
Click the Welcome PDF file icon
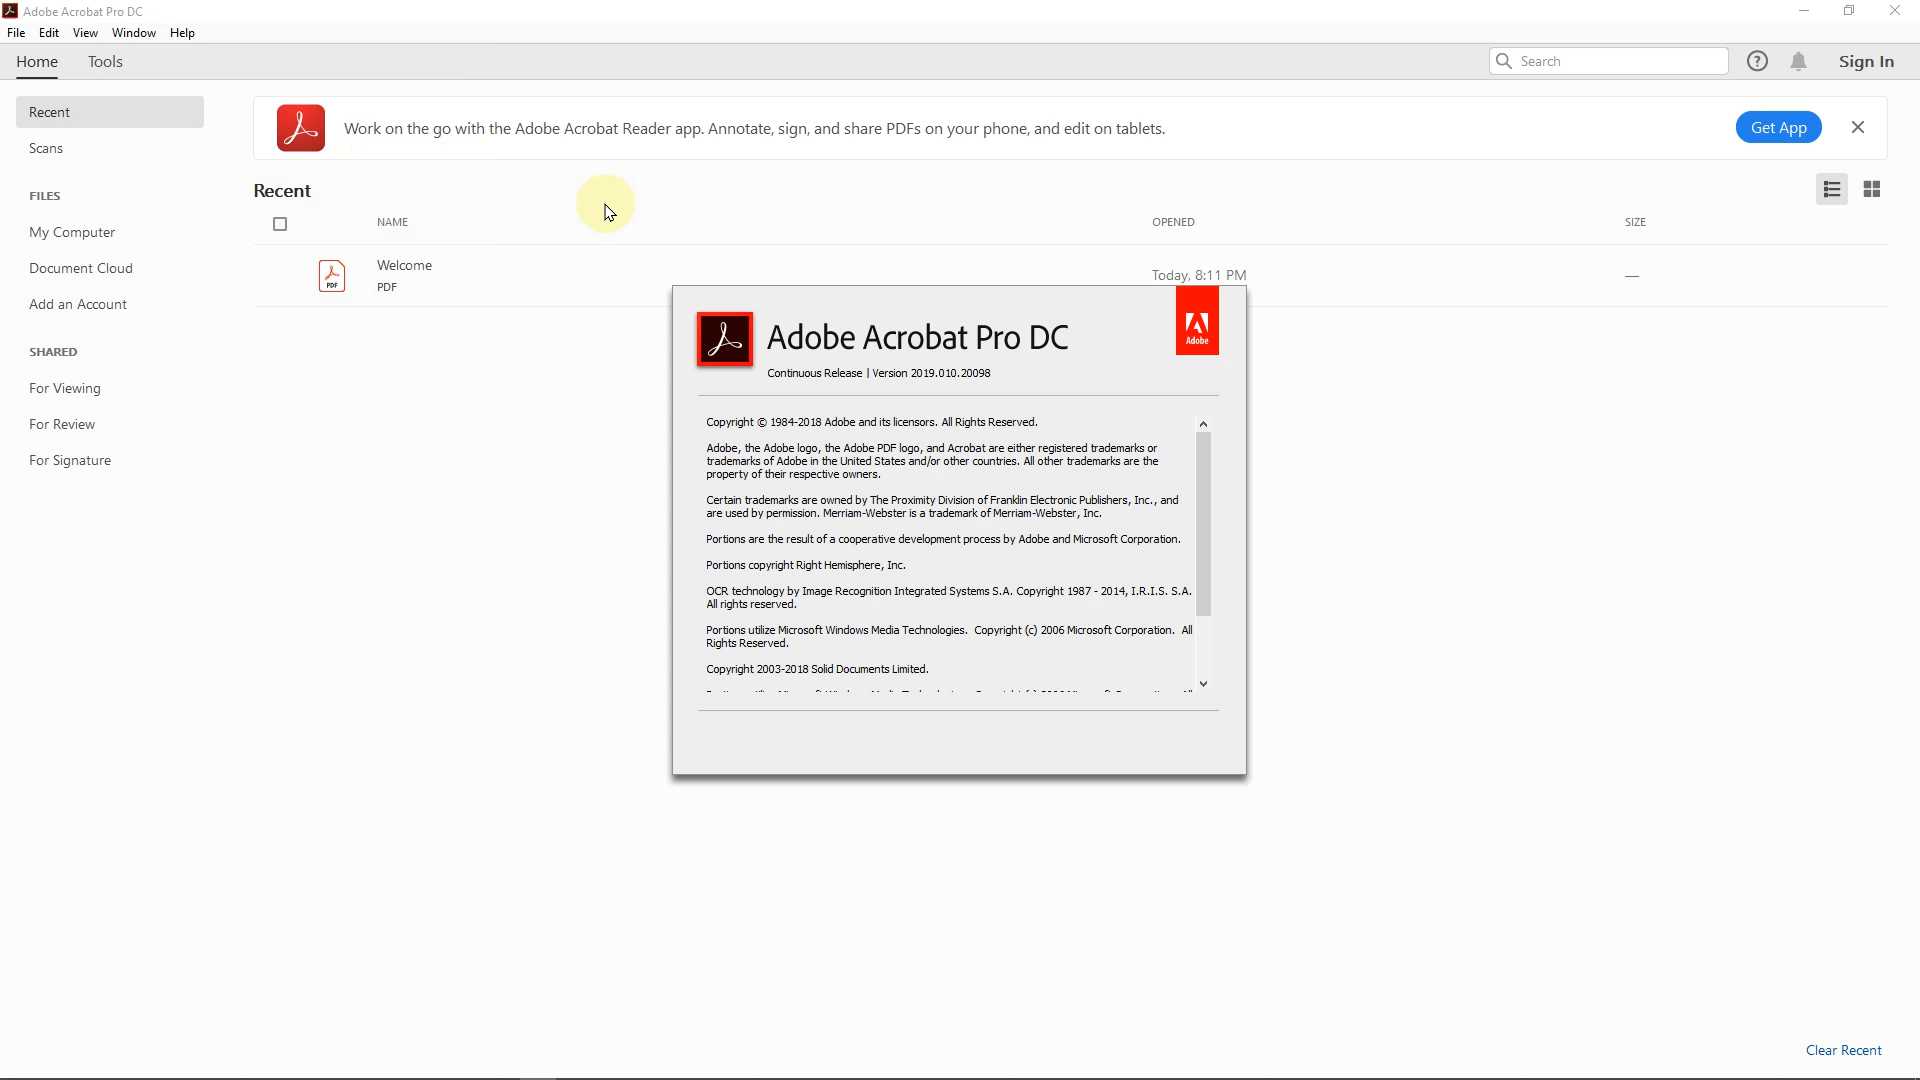332,276
